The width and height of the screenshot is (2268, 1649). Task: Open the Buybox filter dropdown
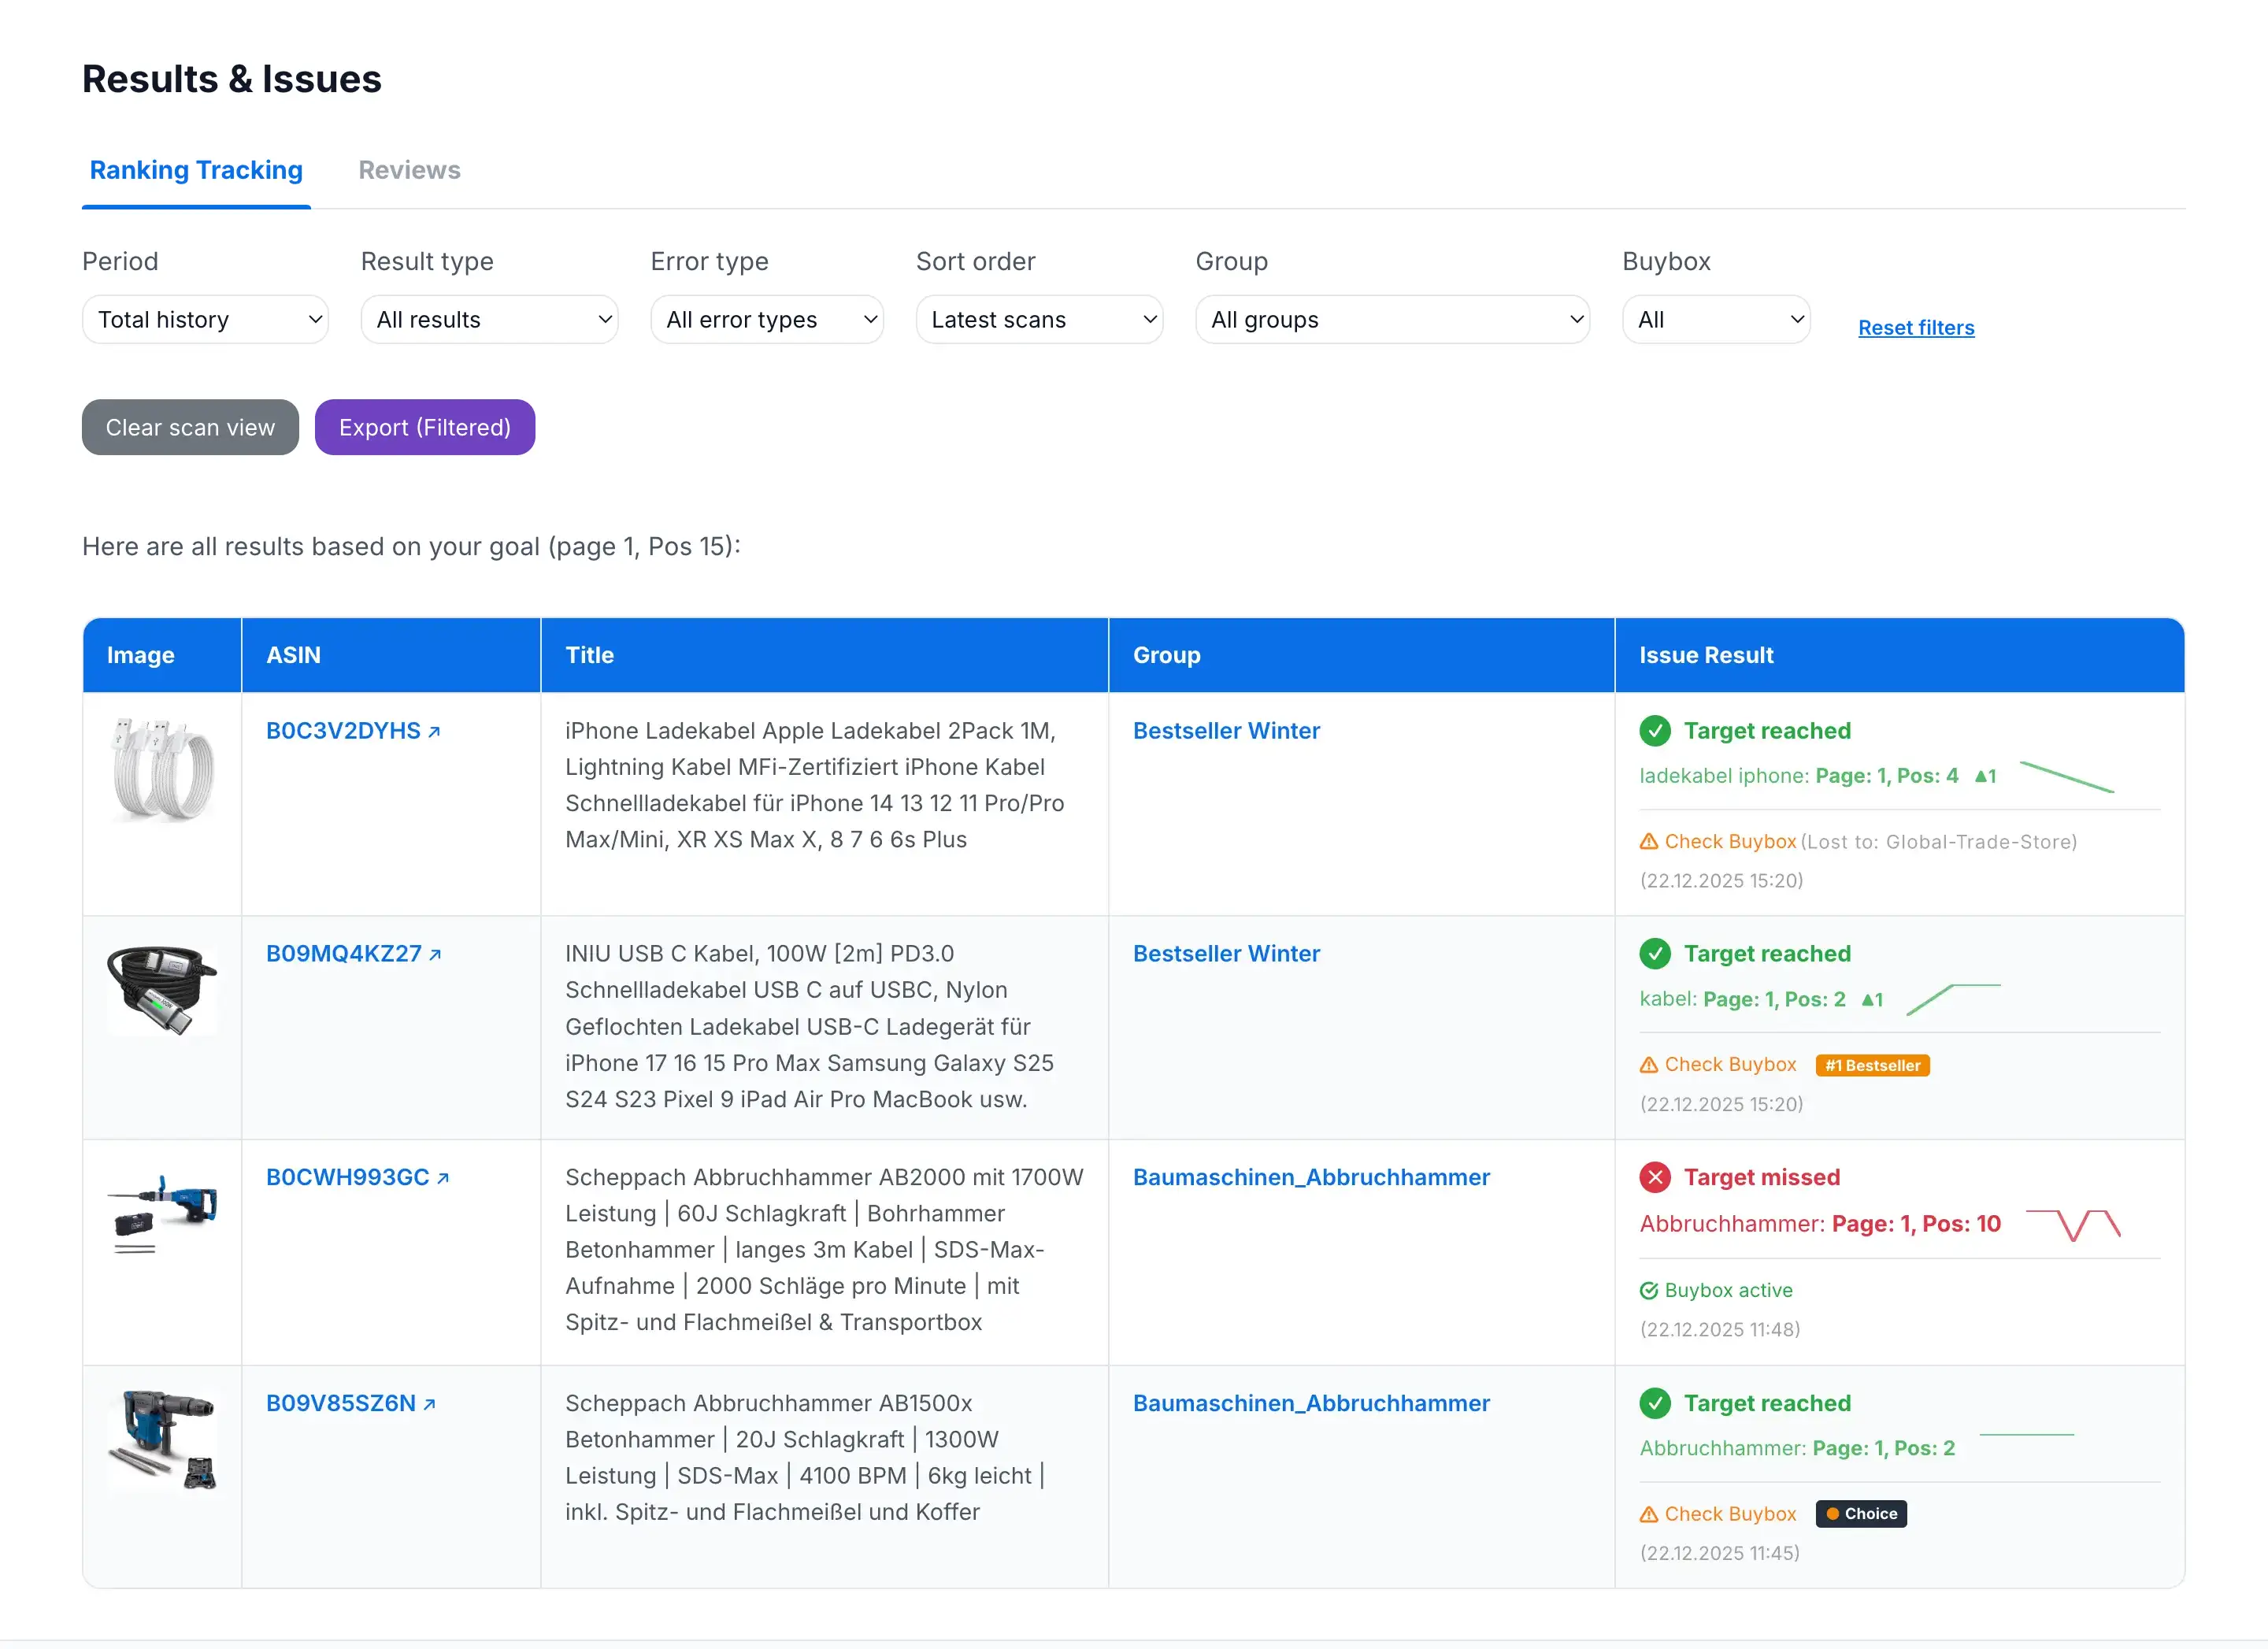tap(1716, 319)
